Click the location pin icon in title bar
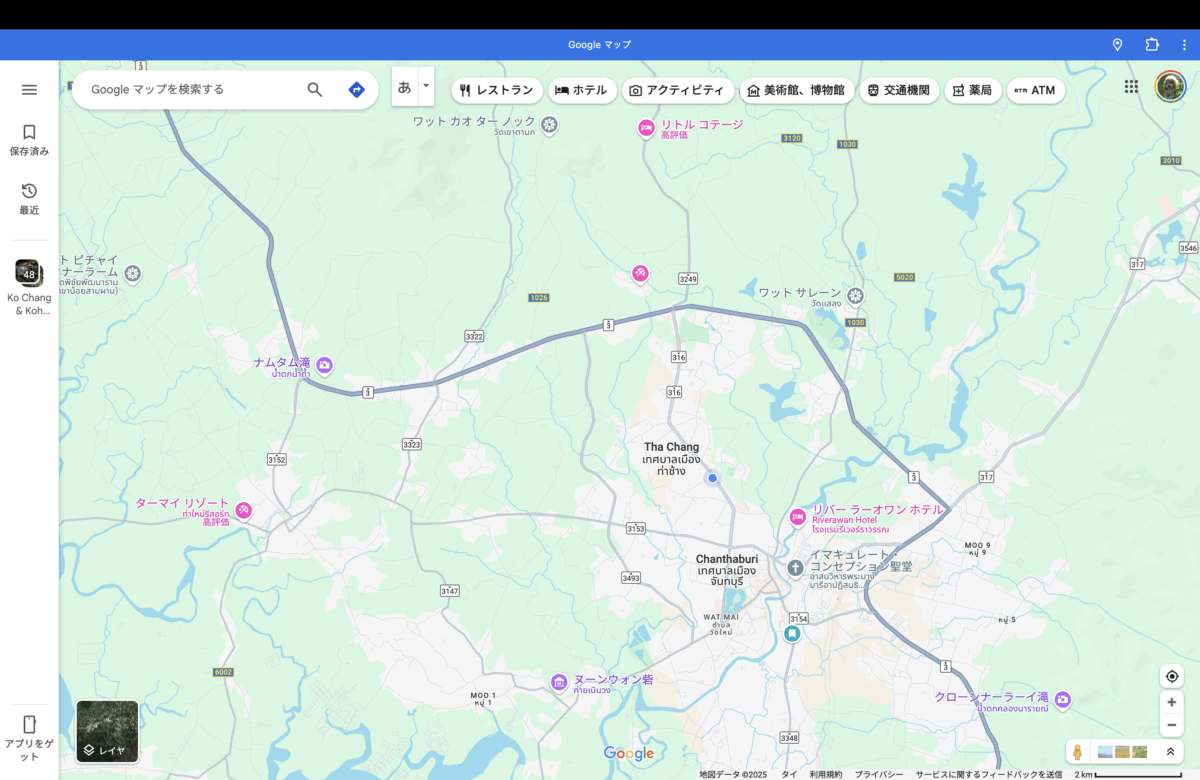 tap(1118, 45)
